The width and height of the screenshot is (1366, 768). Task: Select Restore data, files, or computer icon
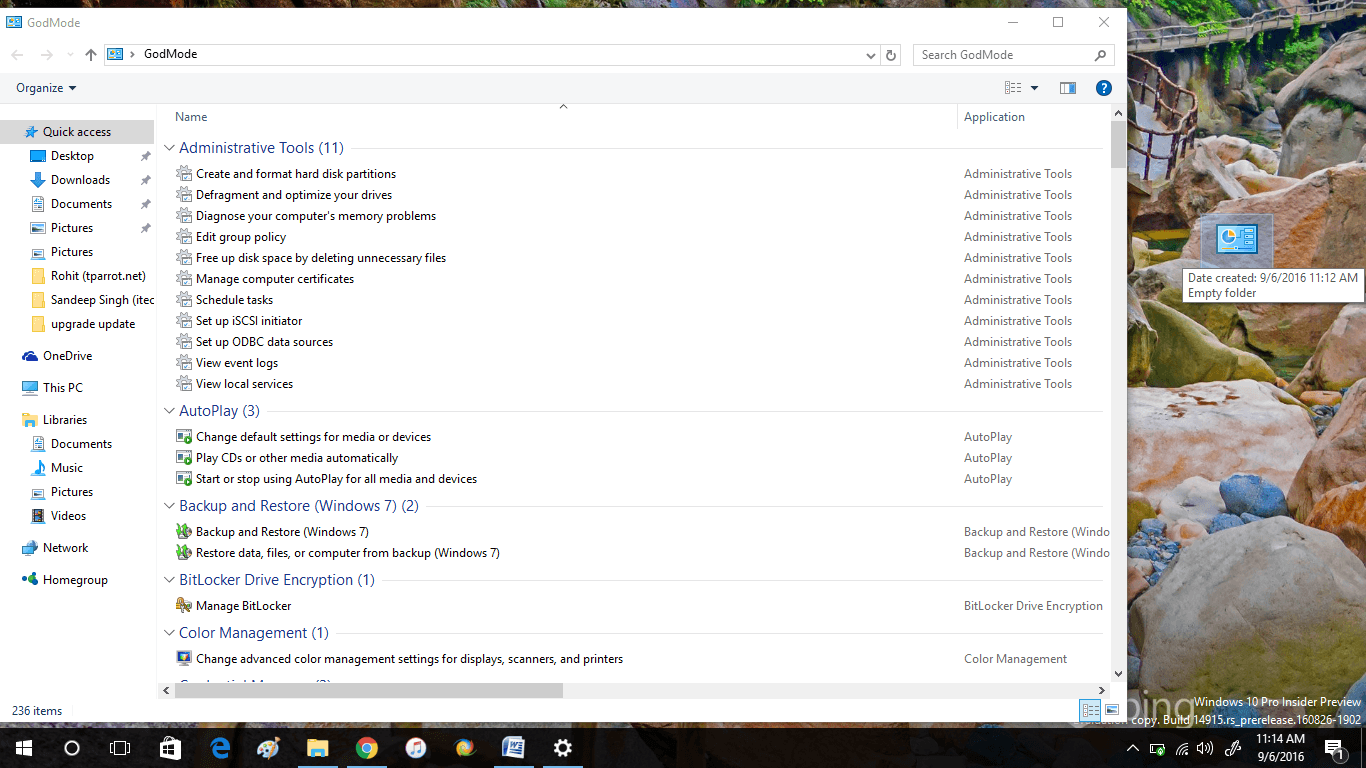(184, 553)
